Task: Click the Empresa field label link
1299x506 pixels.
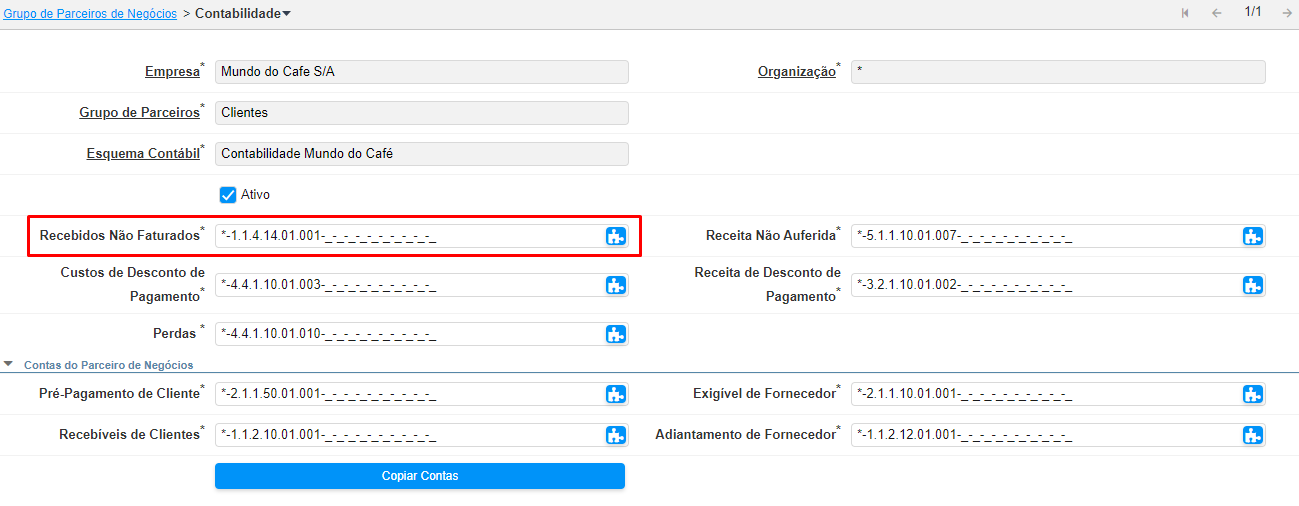Action: point(171,72)
